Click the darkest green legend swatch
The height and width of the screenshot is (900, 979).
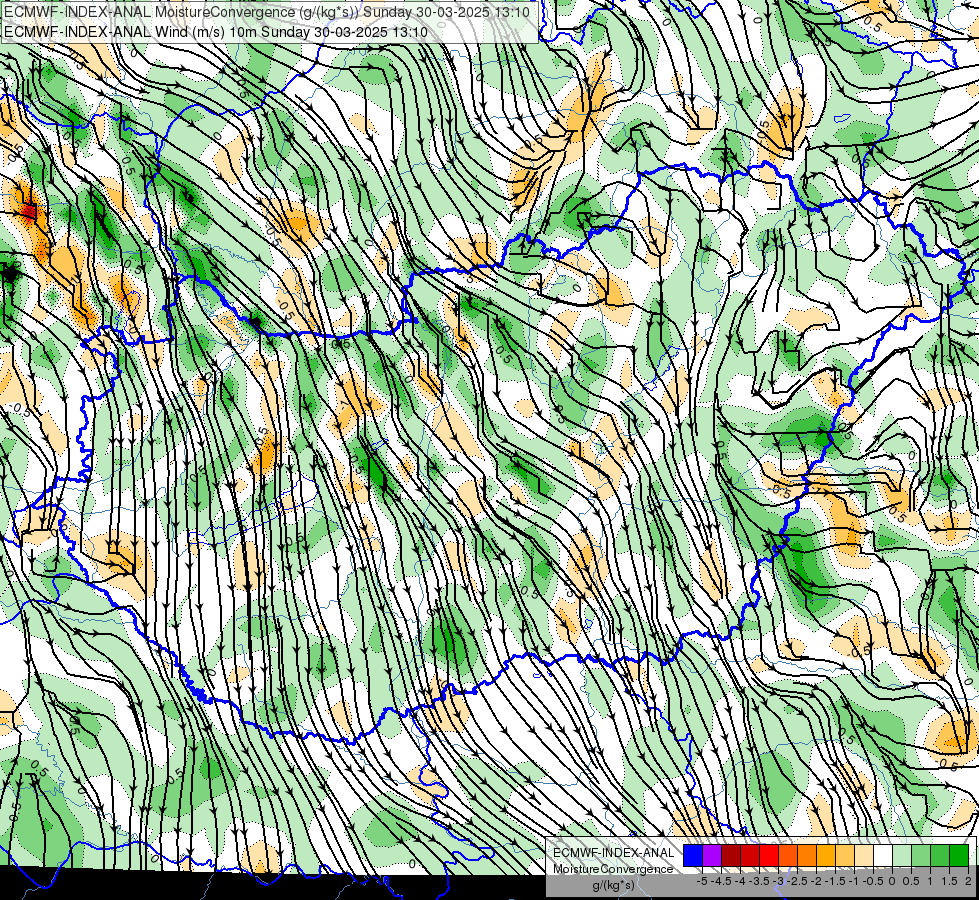click(x=959, y=856)
